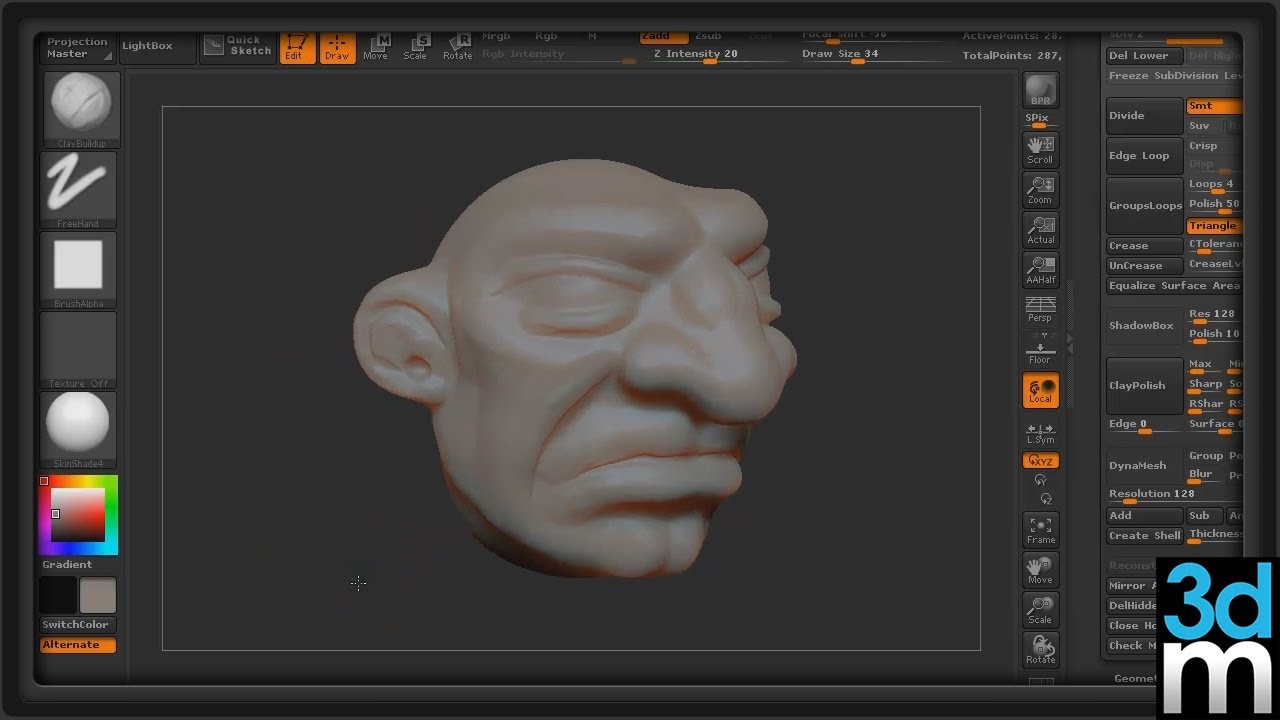Click the Edge Loop button
The height and width of the screenshot is (720, 1280).
point(1144,156)
